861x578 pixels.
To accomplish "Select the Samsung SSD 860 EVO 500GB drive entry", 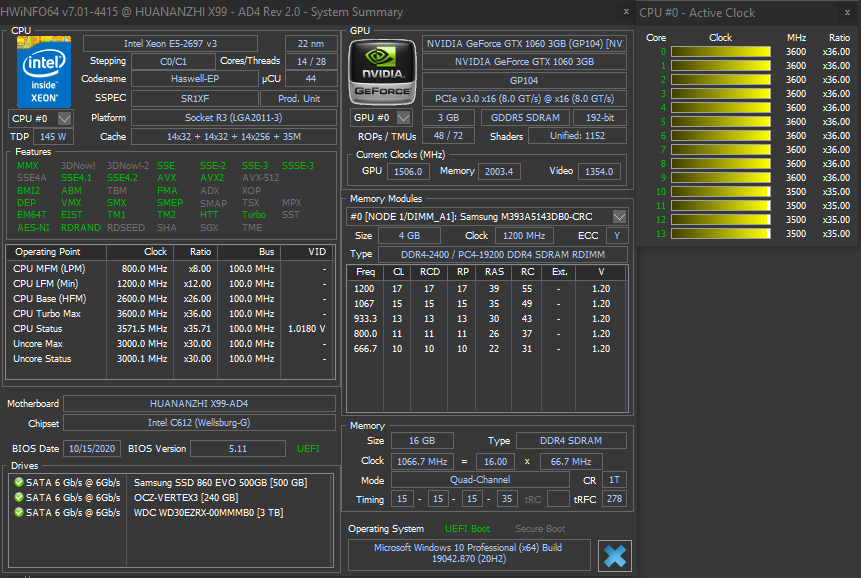I will (221, 482).
